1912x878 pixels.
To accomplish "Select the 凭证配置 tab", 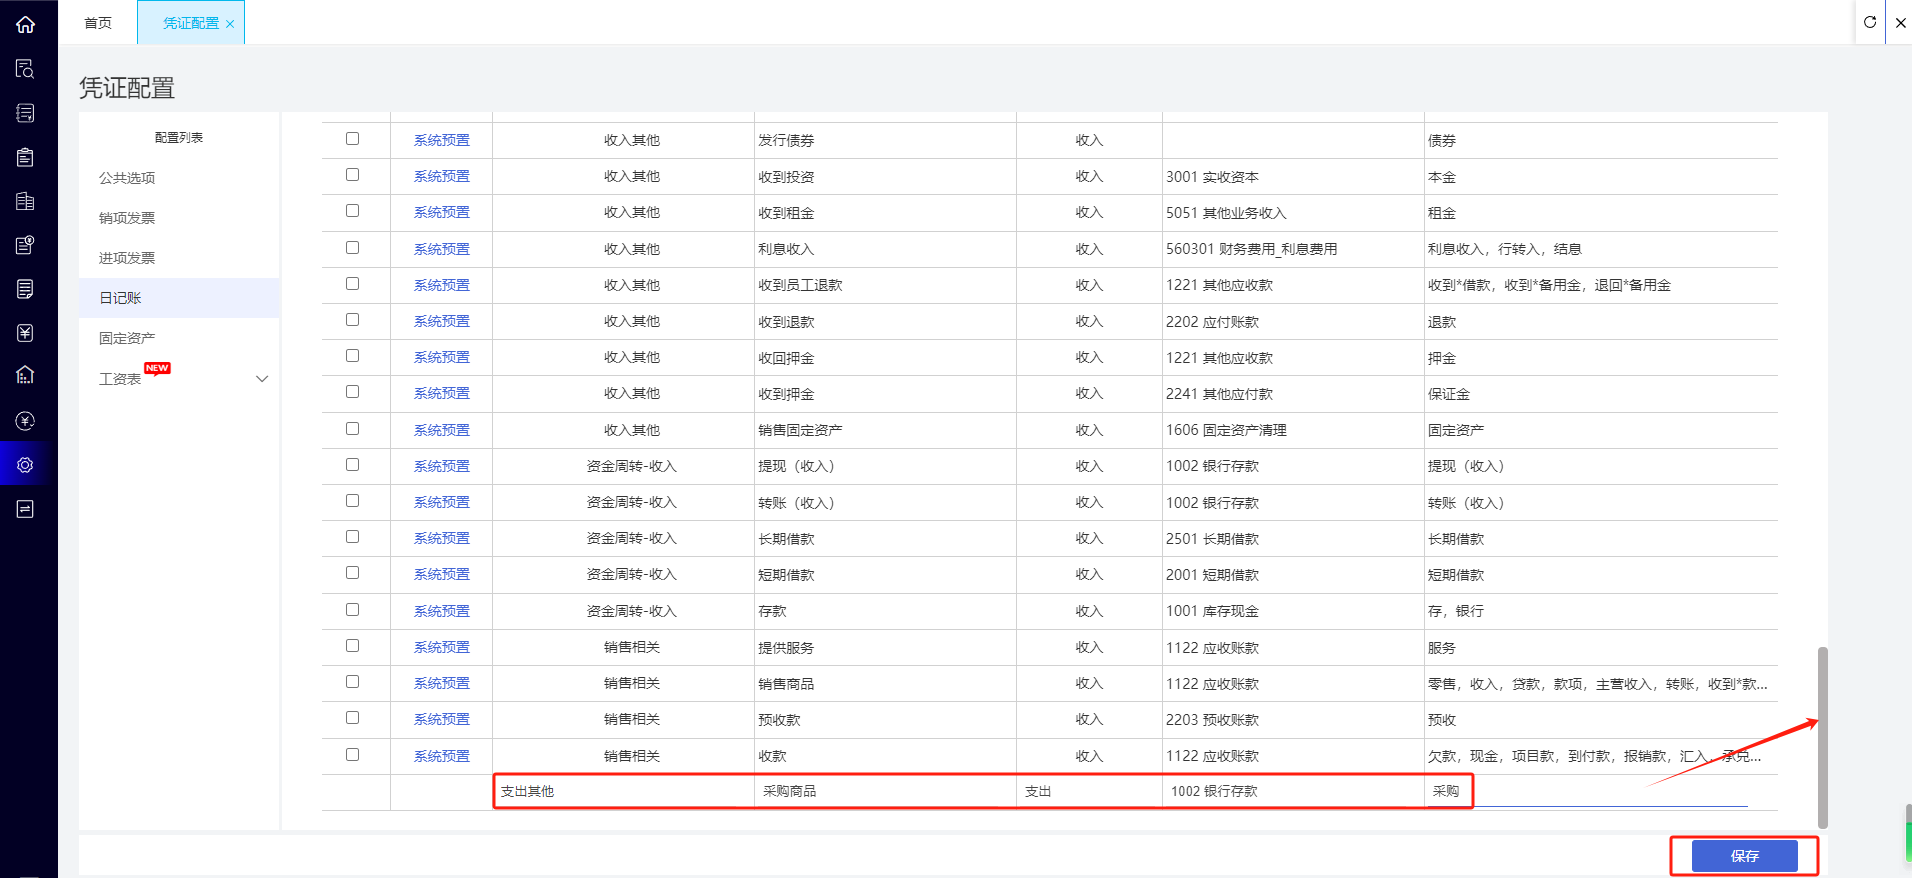I will [190, 23].
